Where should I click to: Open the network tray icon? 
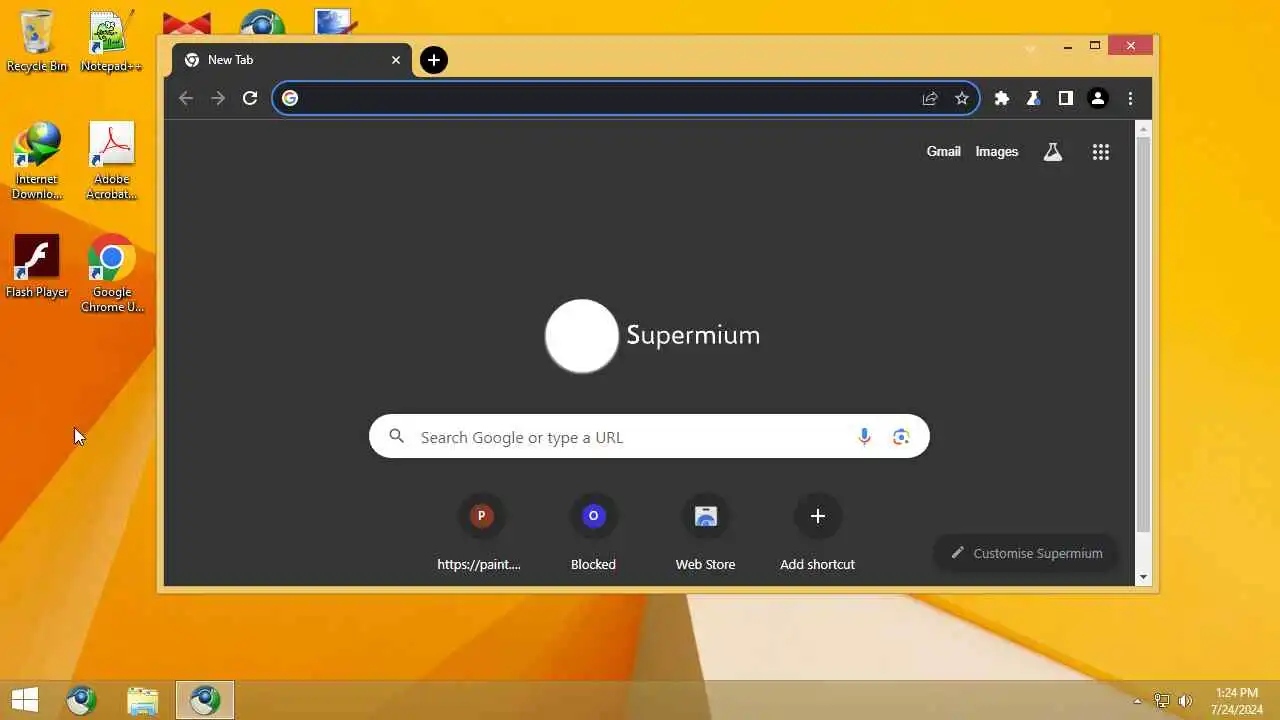coord(1162,701)
